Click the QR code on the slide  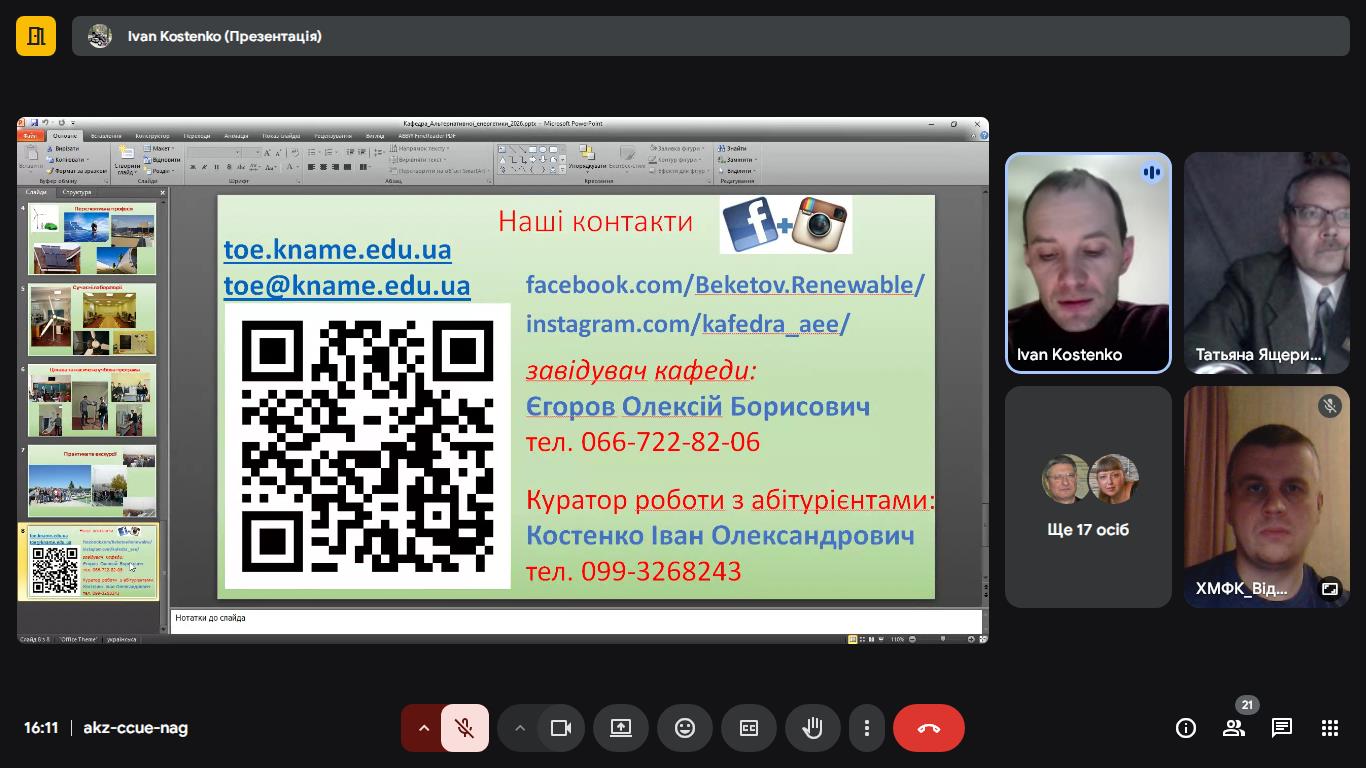coord(368,446)
